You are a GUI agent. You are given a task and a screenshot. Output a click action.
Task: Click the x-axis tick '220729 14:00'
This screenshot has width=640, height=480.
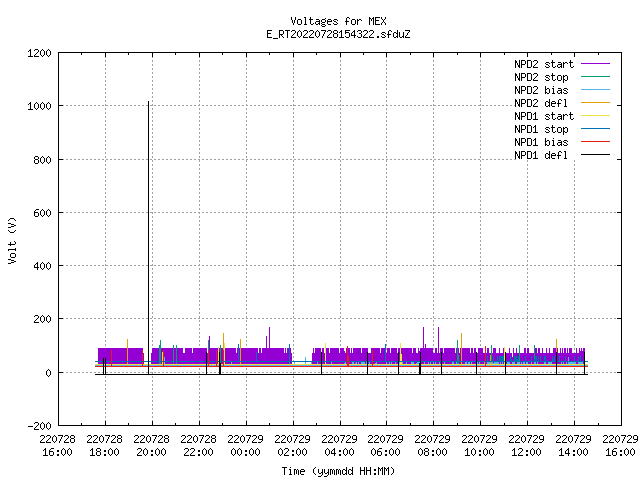click(573, 446)
